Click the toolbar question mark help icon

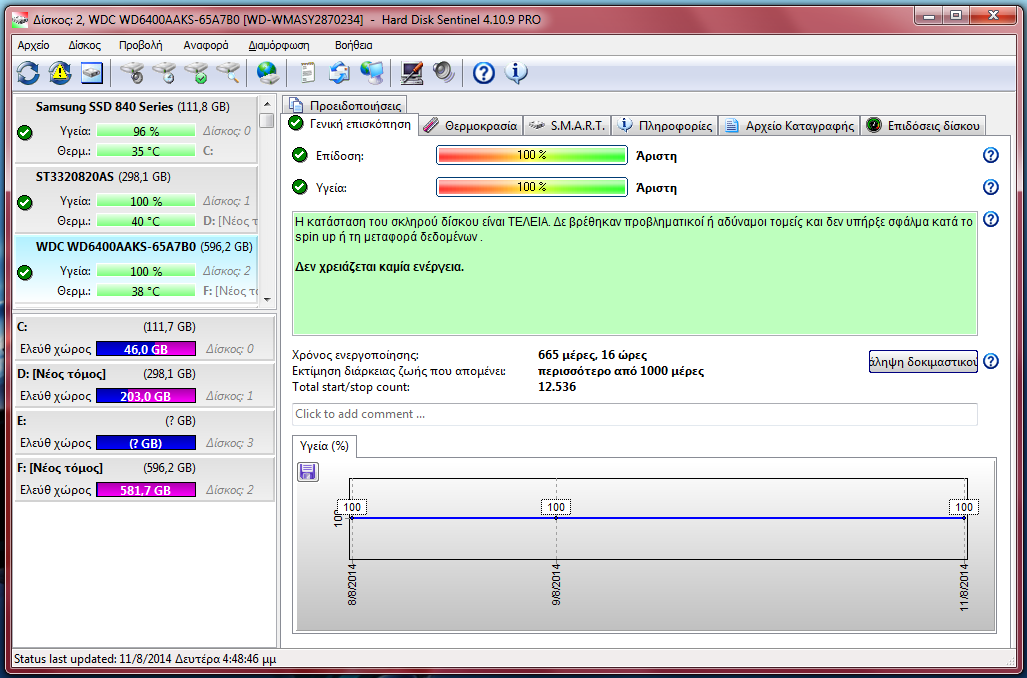click(483, 73)
